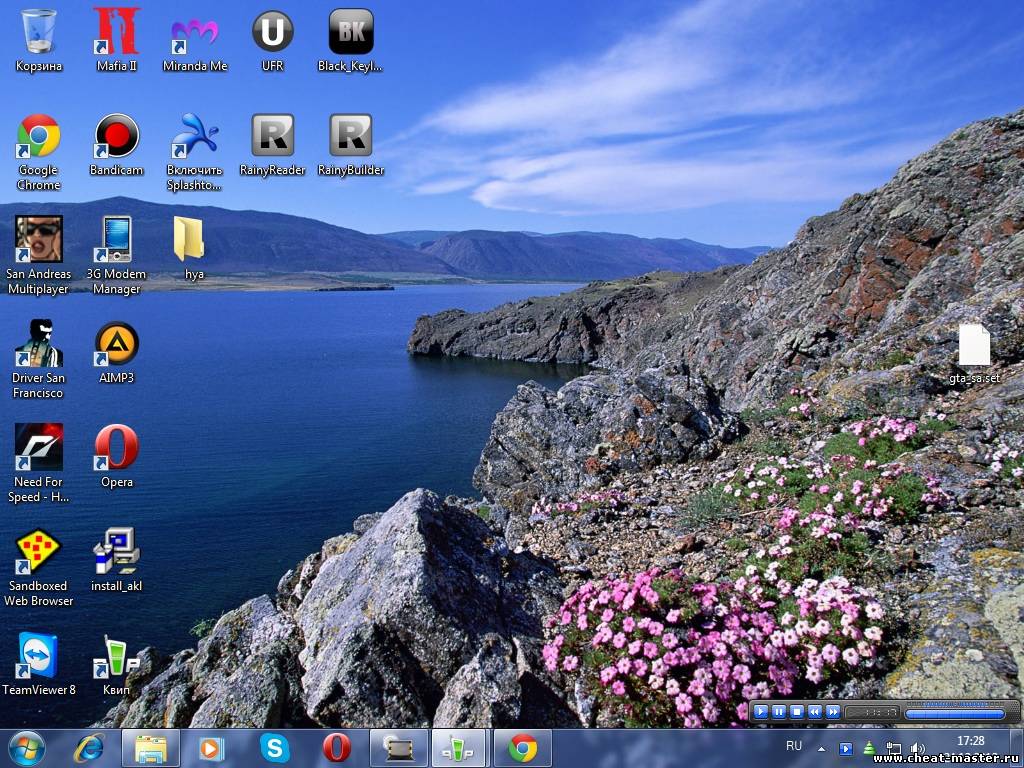This screenshot has width=1024, height=768.
Task: Open the AIMP3 desktop shortcut
Action: coord(117,345)
